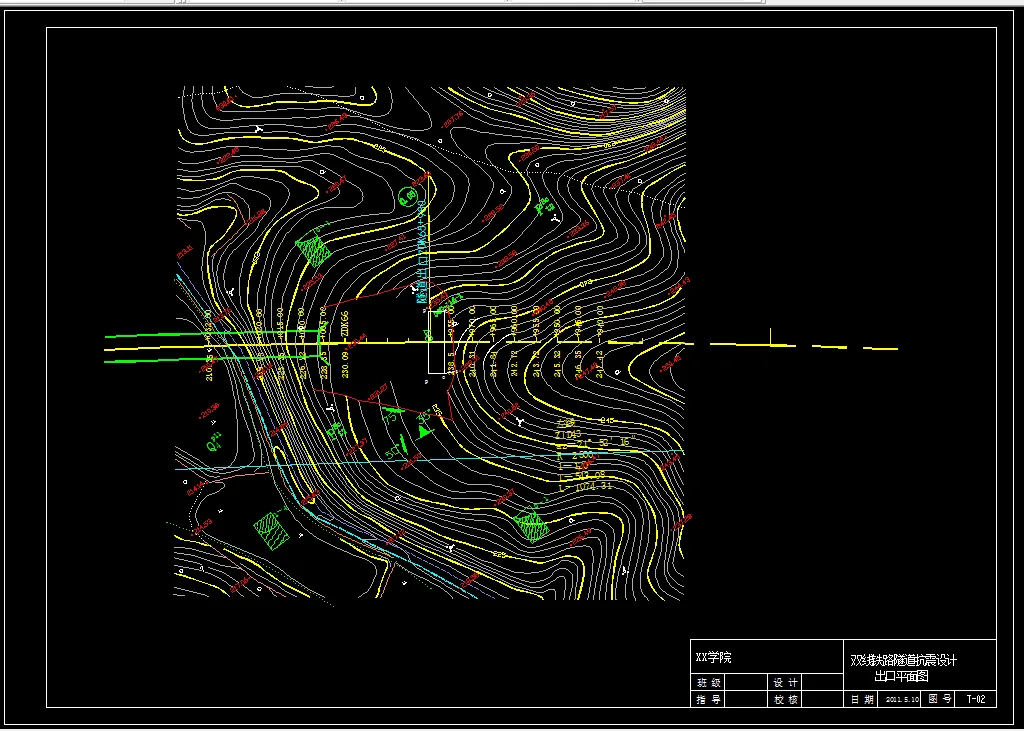This screenshot has width=1024, height=731.
Task: Click the "XX学院" title block text
Action: [714, 658]
